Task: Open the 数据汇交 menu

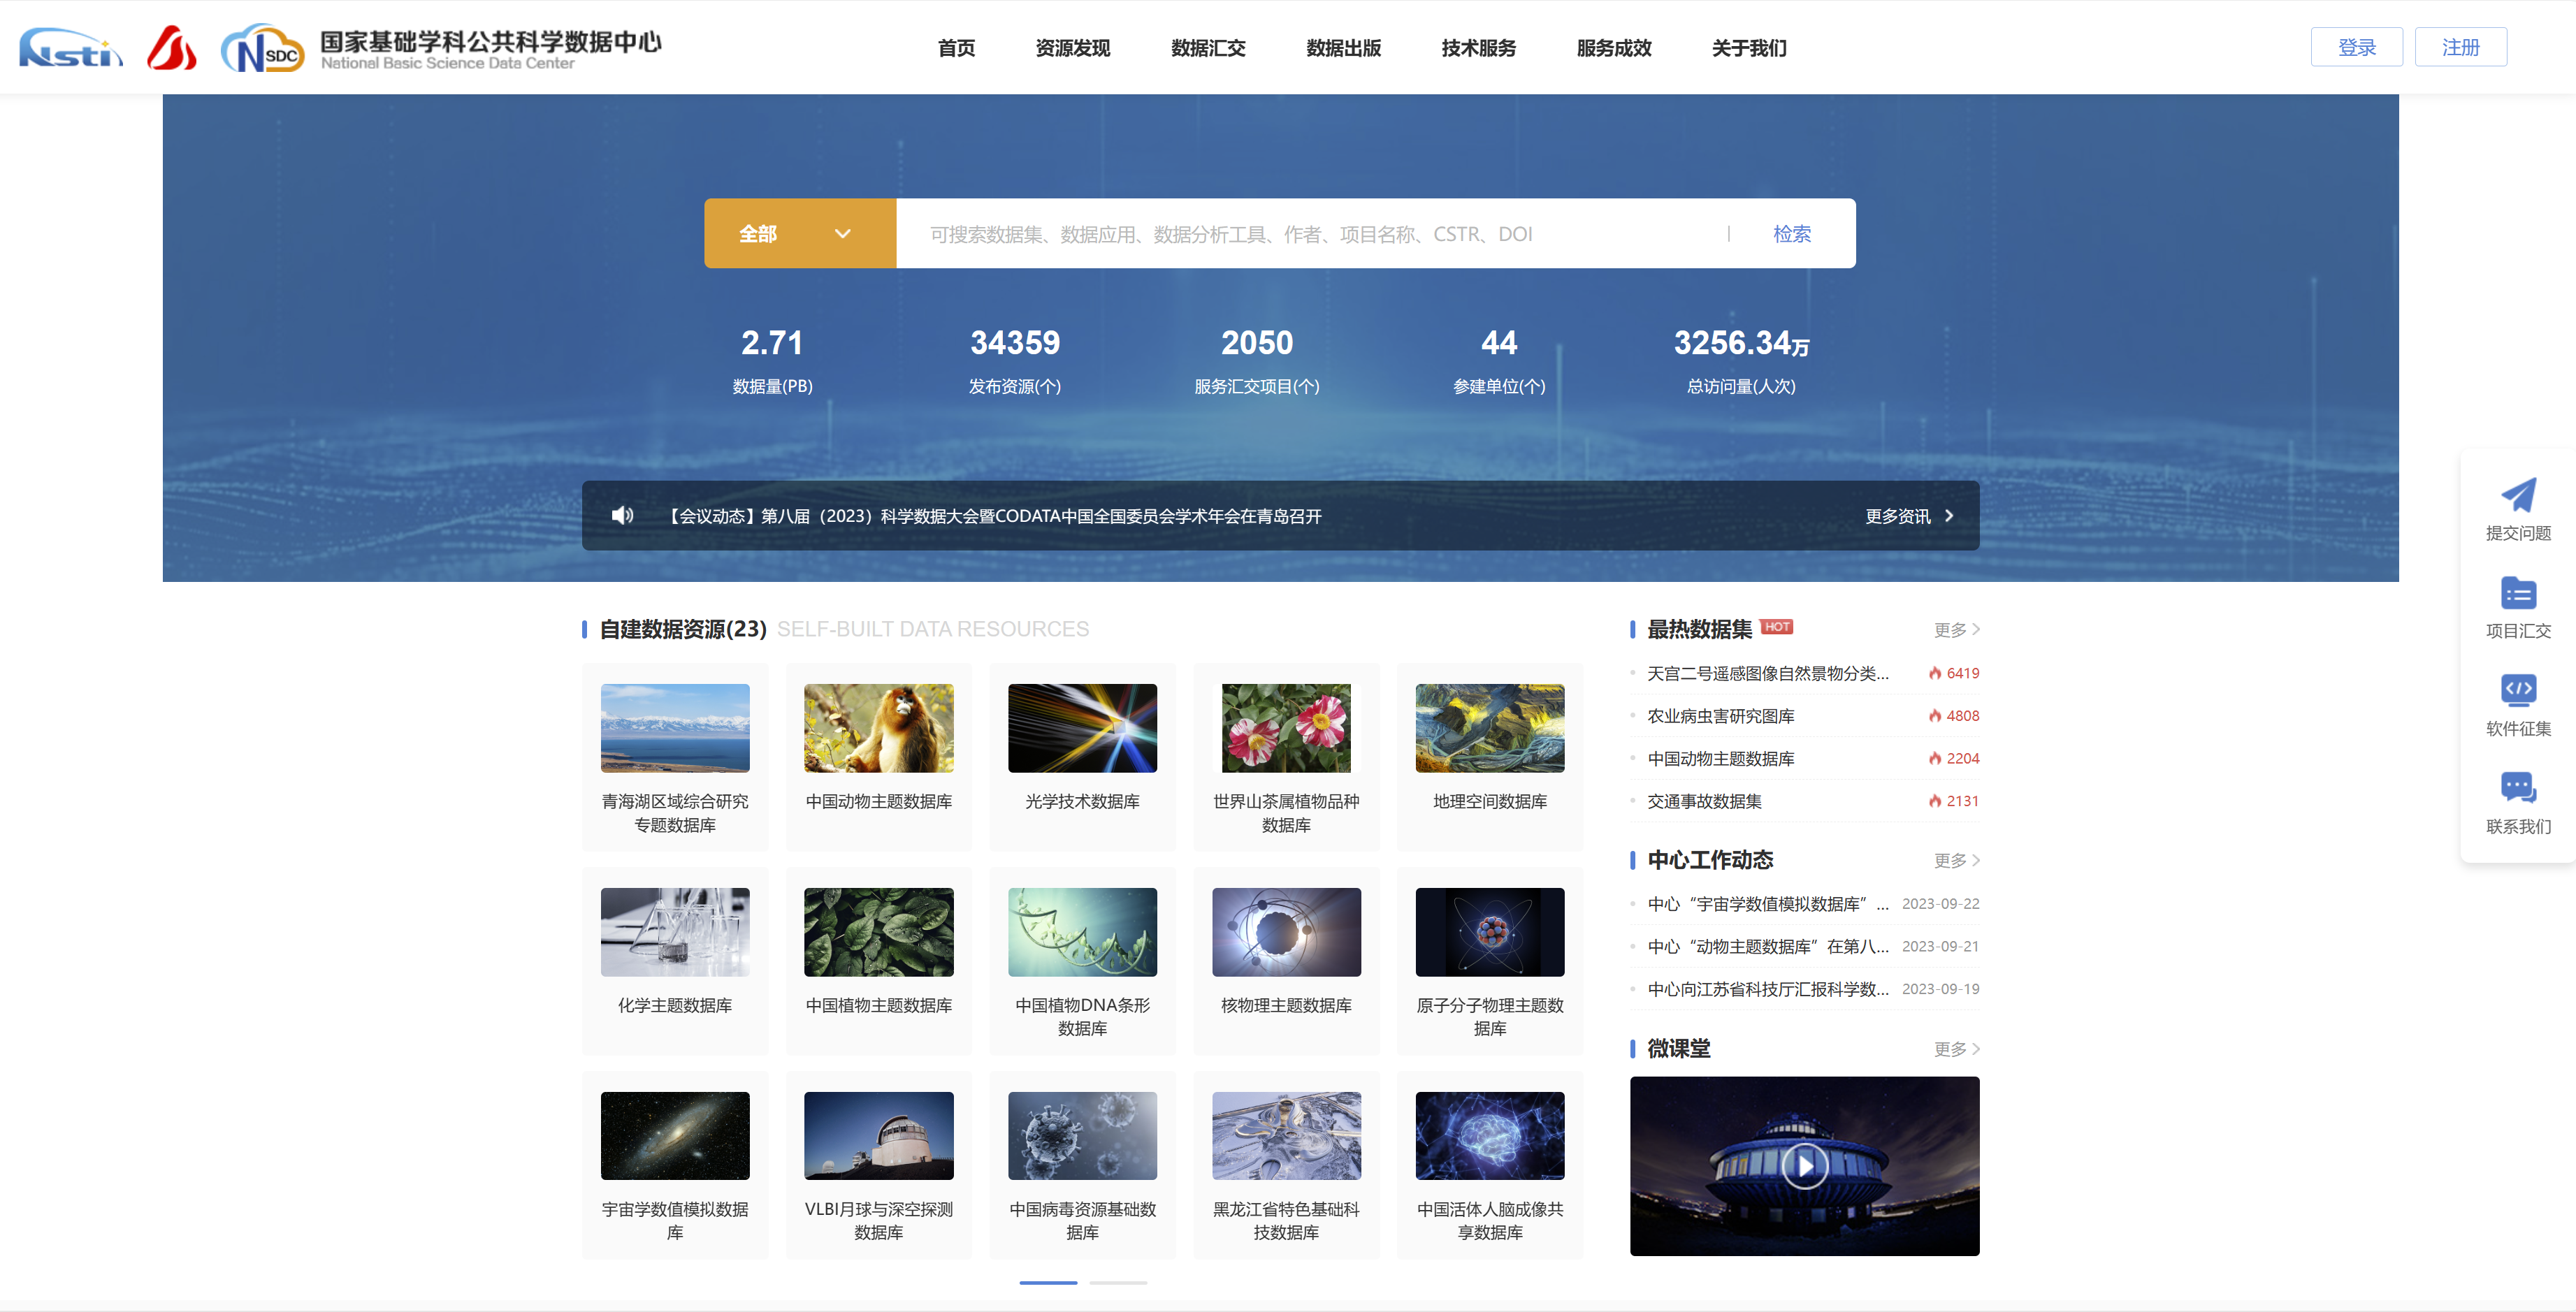Action: click(1208, 48)
